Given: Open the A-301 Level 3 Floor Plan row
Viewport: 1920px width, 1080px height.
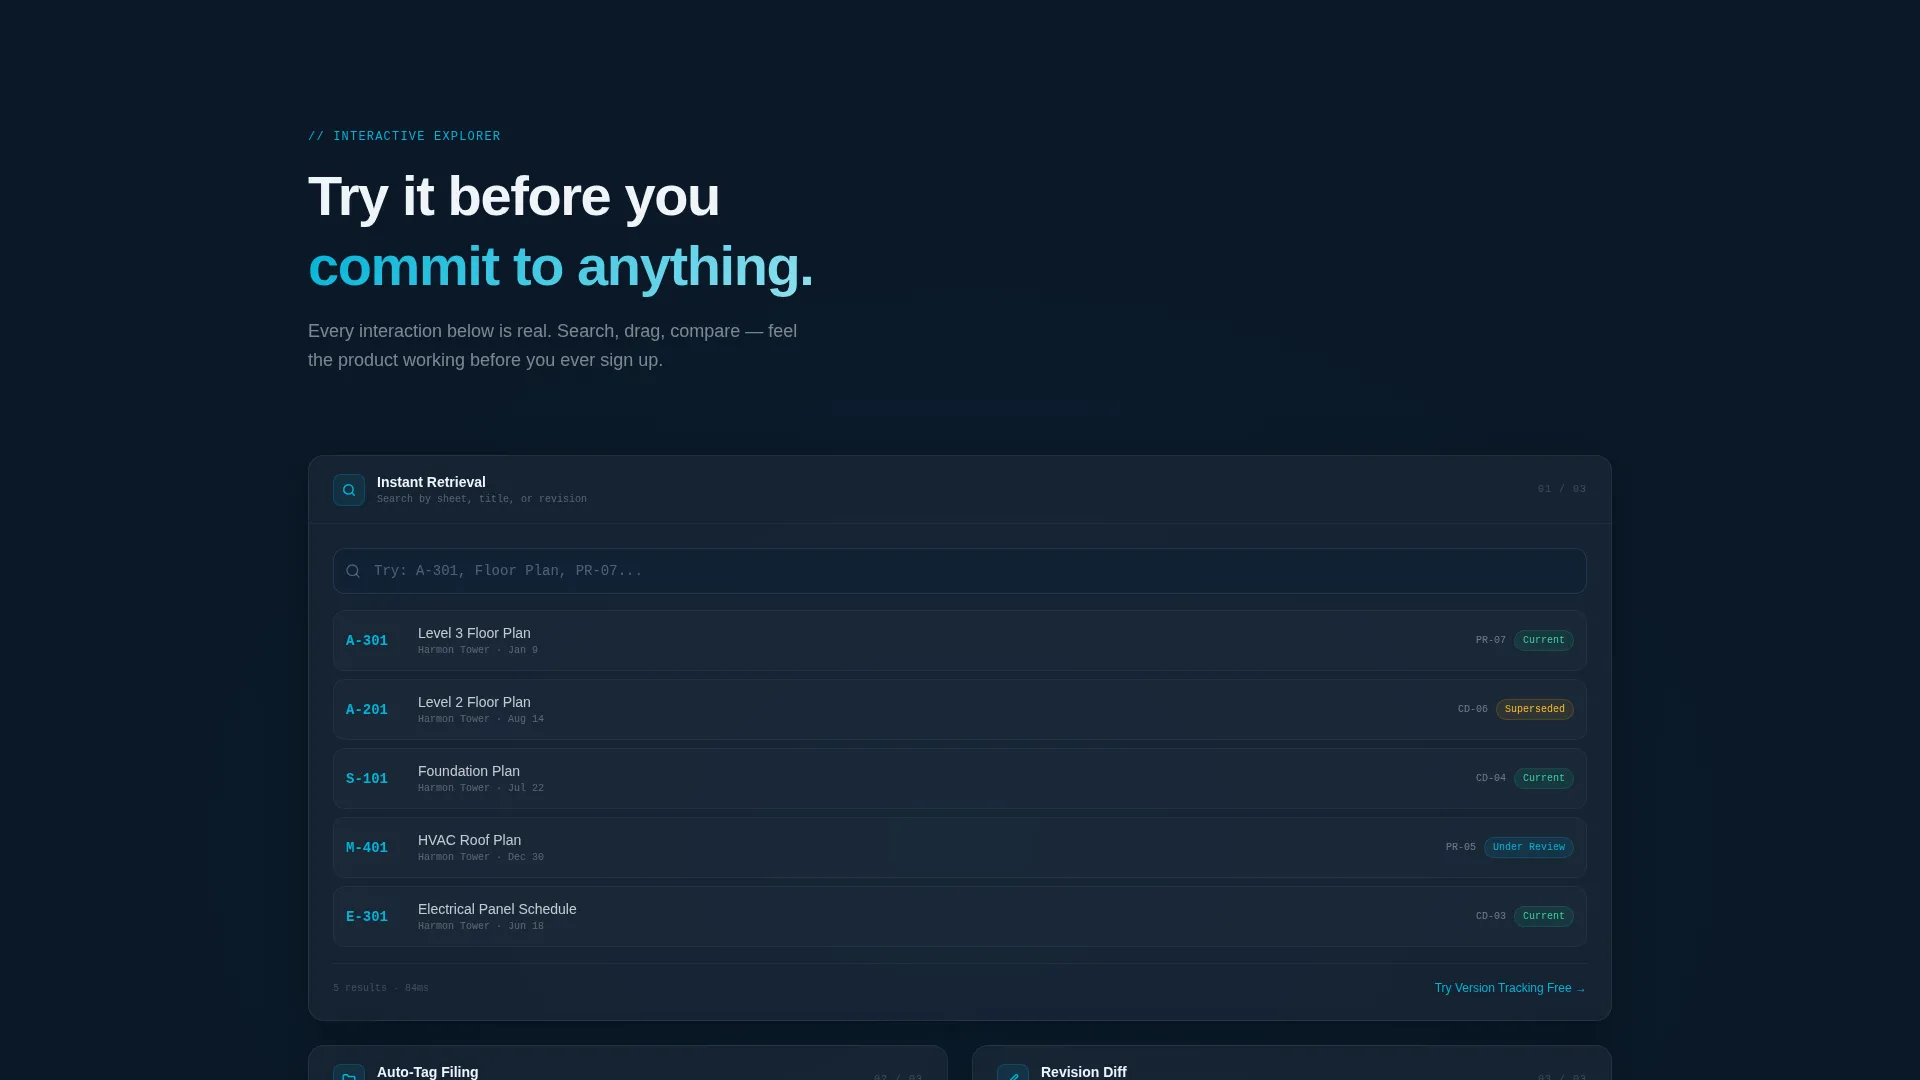Looking at the screenshot, I should (960, 641).
